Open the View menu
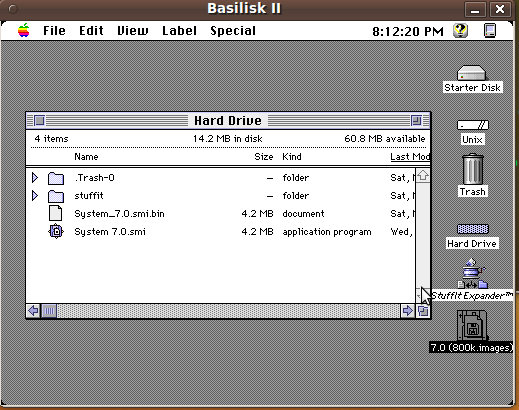Viewport: 519px width, 410px height. pos(133,31)
